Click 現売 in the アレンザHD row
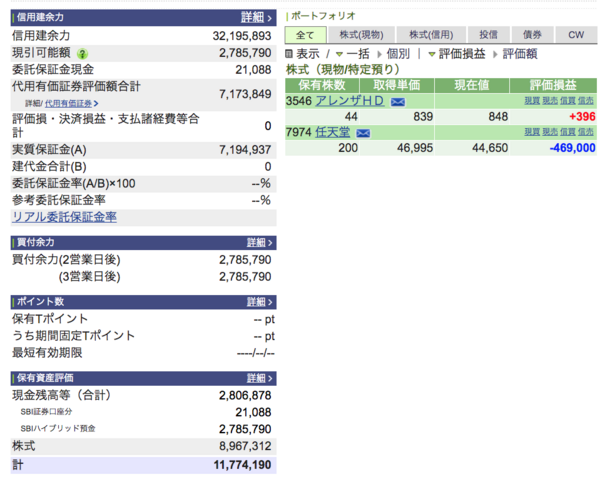Viewport: 600px width, 482px height. [x=550, y=101]
